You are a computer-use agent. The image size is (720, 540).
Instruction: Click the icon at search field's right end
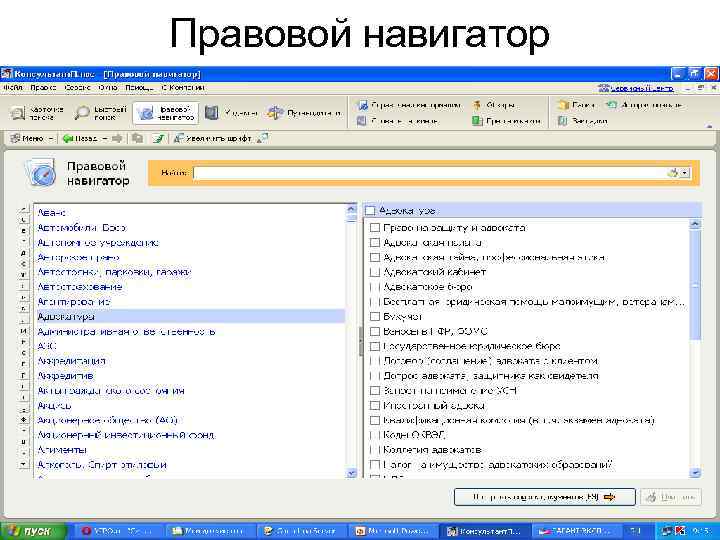(673, 173)
